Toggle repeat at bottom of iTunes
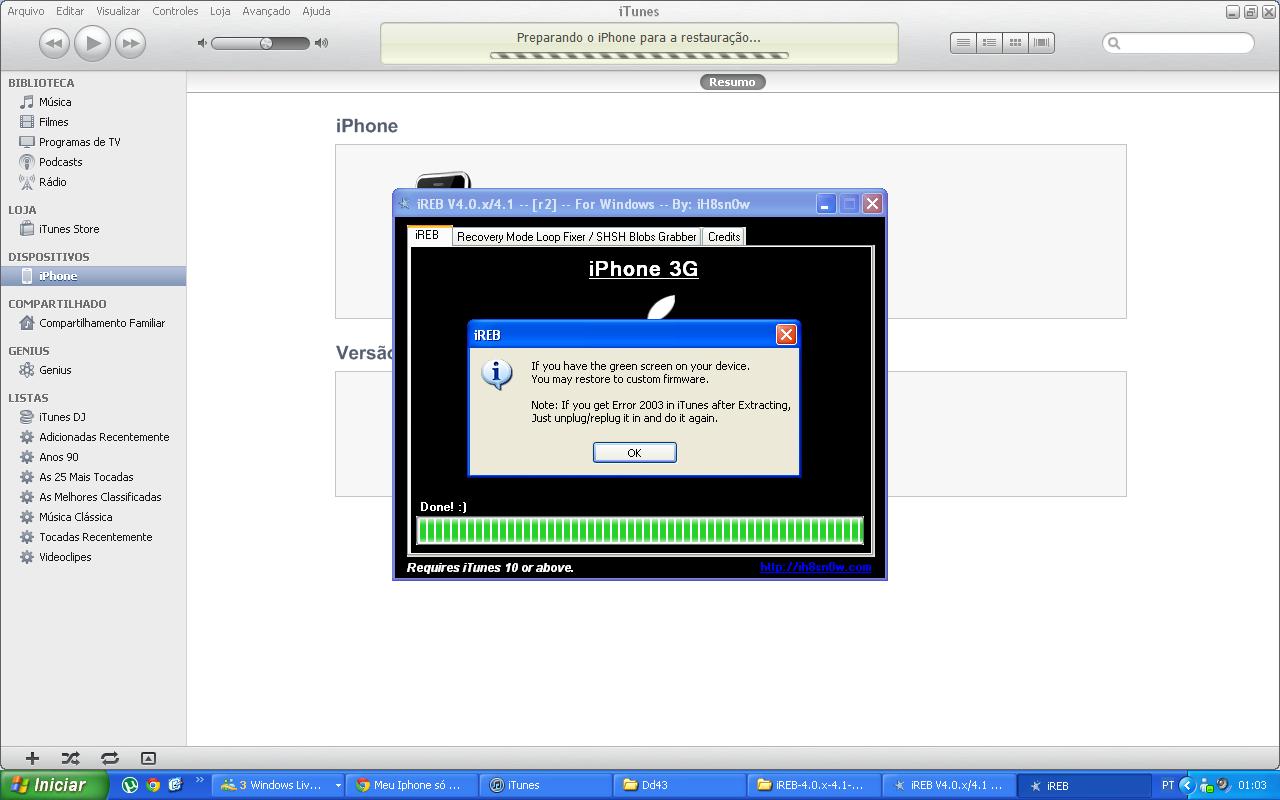The image size is (1280, 800). [110, 758]
